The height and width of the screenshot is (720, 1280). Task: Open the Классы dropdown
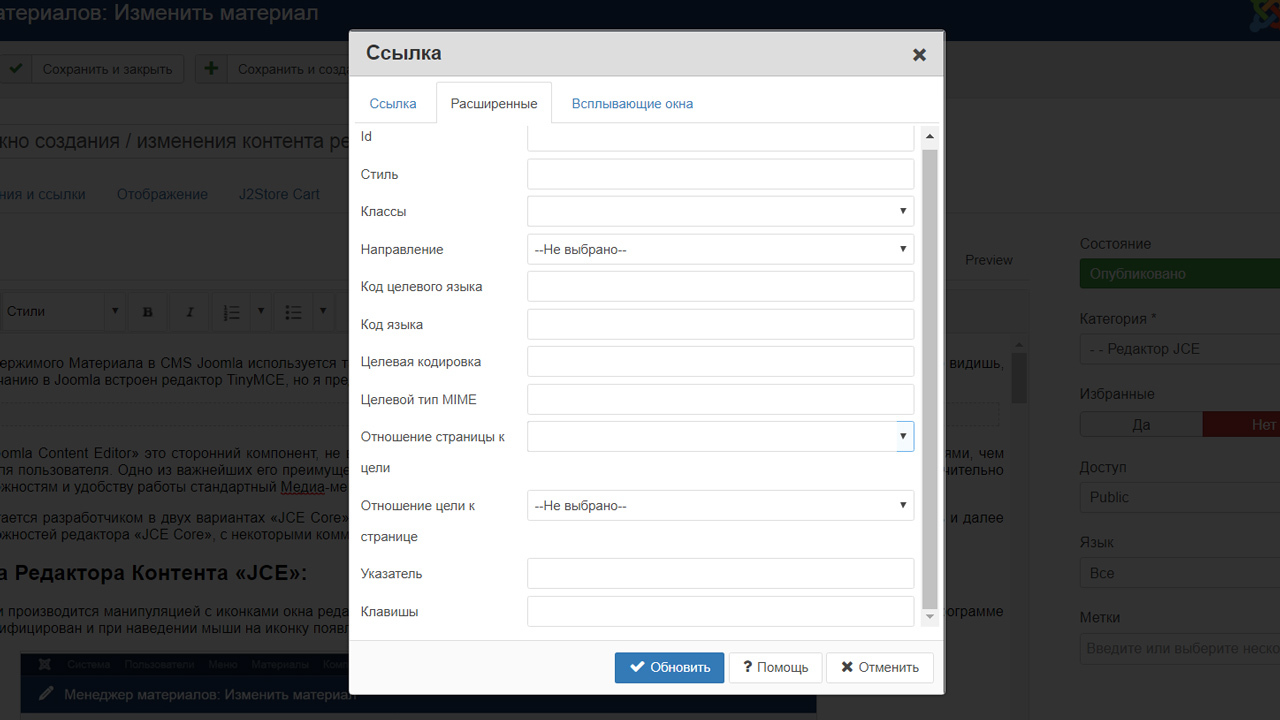point(721,211)
